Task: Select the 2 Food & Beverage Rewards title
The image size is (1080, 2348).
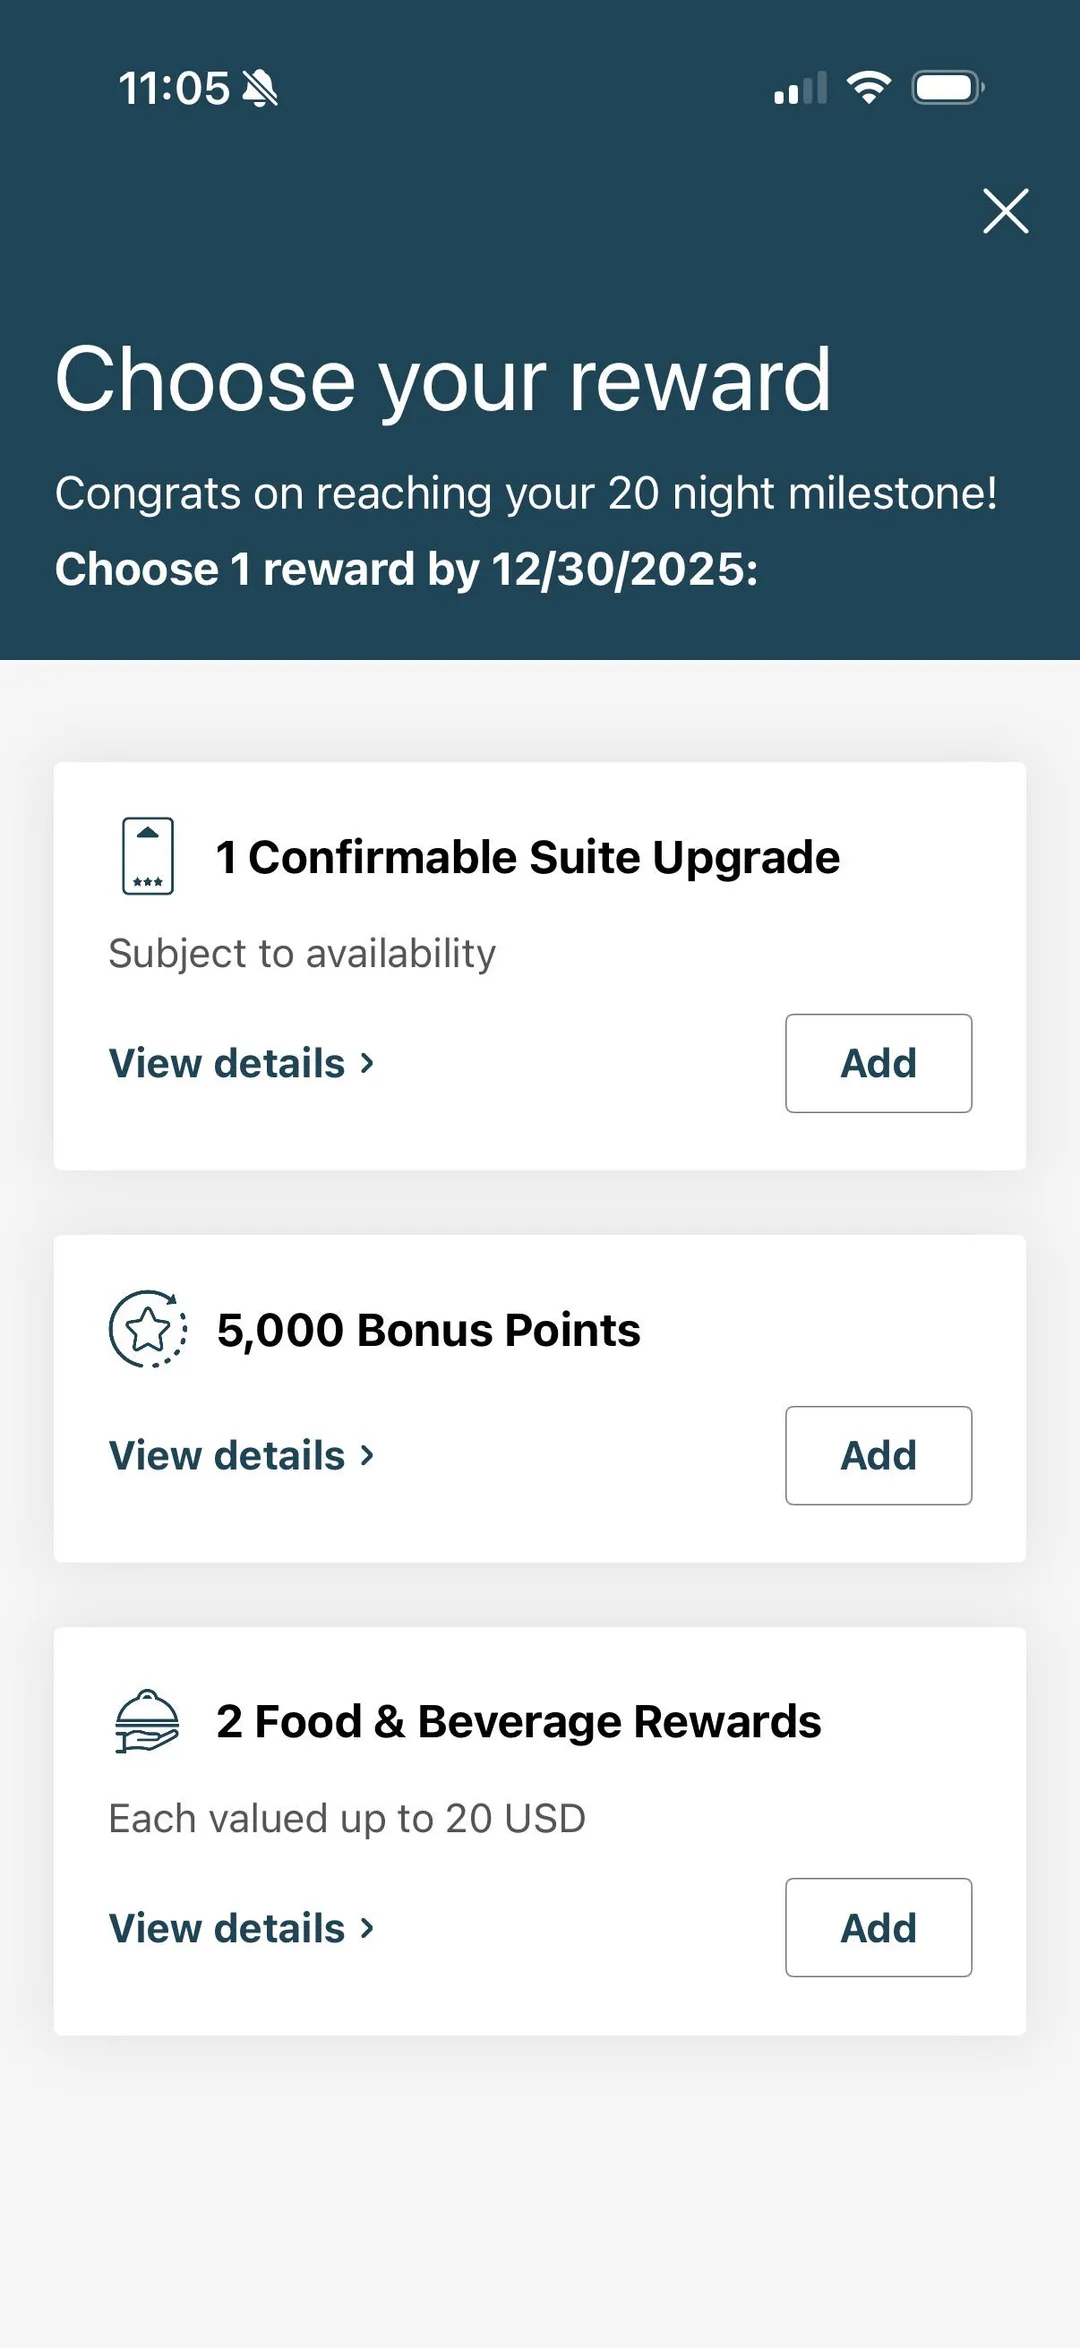Action: [518, 1721]
